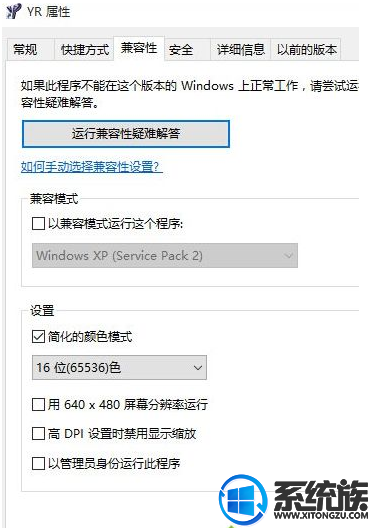Open the 详细信息 tab

coord(240,50)
